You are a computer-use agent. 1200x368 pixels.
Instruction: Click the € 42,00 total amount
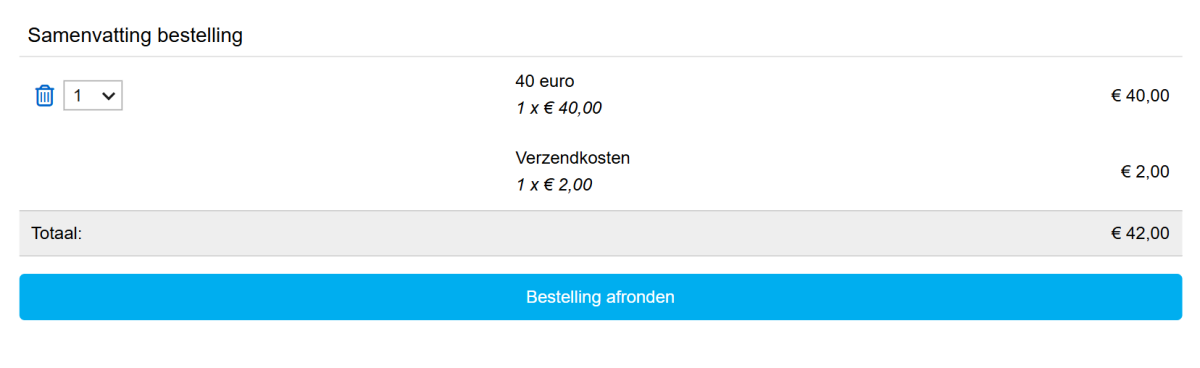click(x=1140, y=233)
